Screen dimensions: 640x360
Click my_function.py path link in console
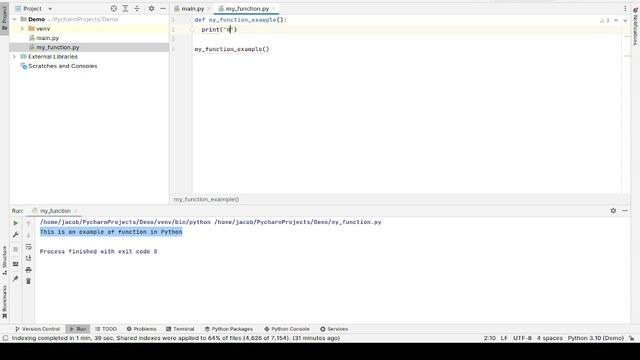tap(298, 222)
